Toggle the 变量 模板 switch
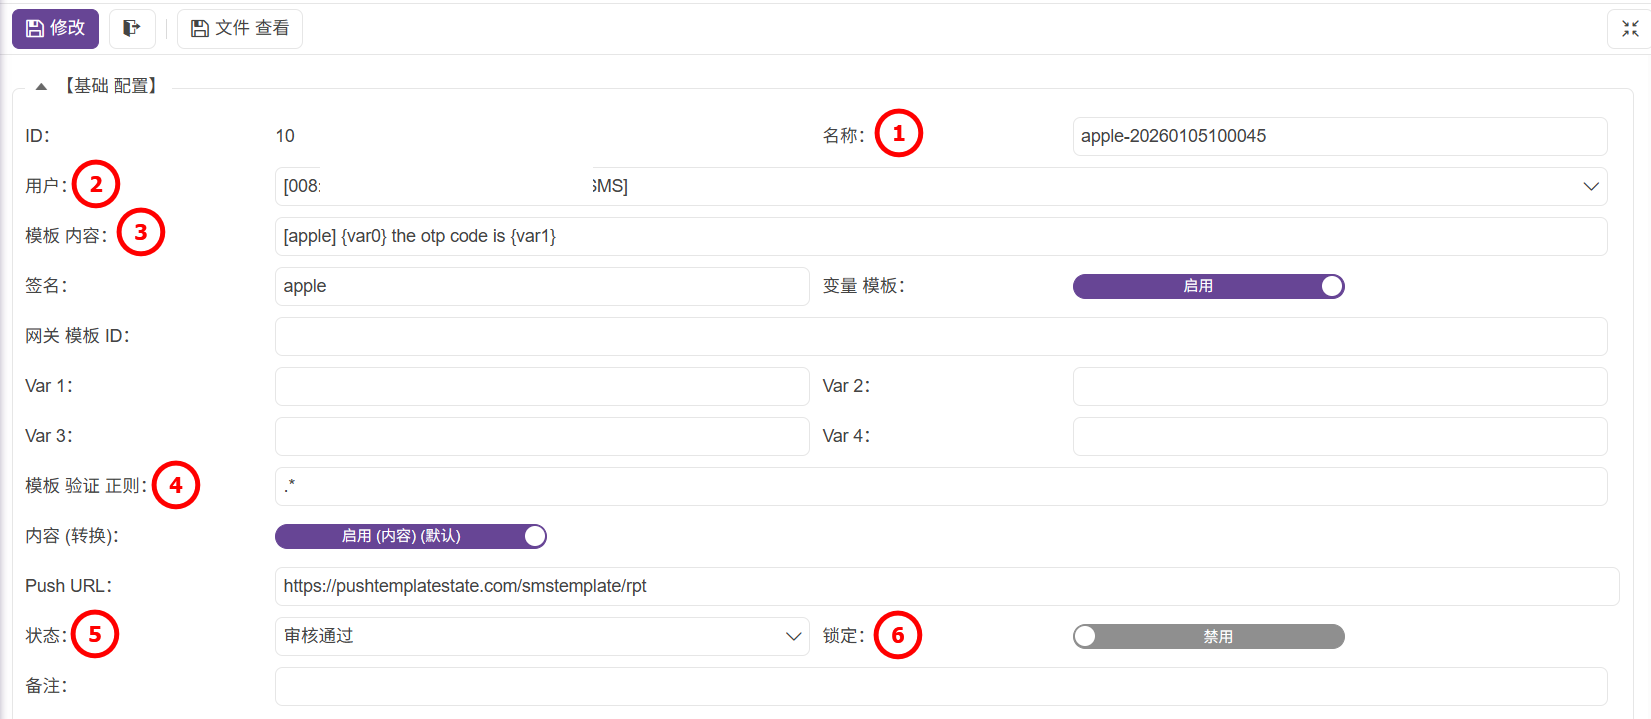Image resolution: width=1651 pixels, height=719 pixels. pos(1208,287)
